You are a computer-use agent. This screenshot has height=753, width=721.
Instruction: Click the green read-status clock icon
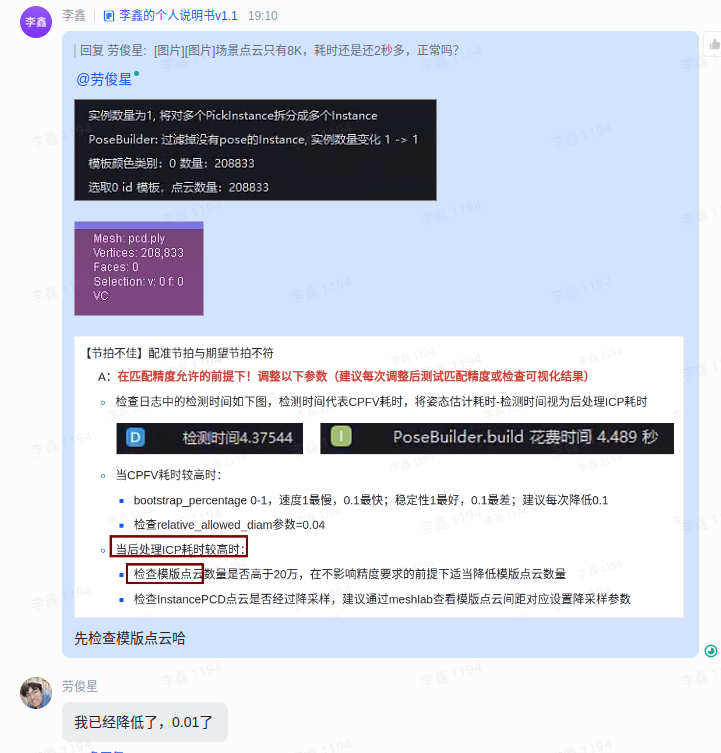coord(710,651)
